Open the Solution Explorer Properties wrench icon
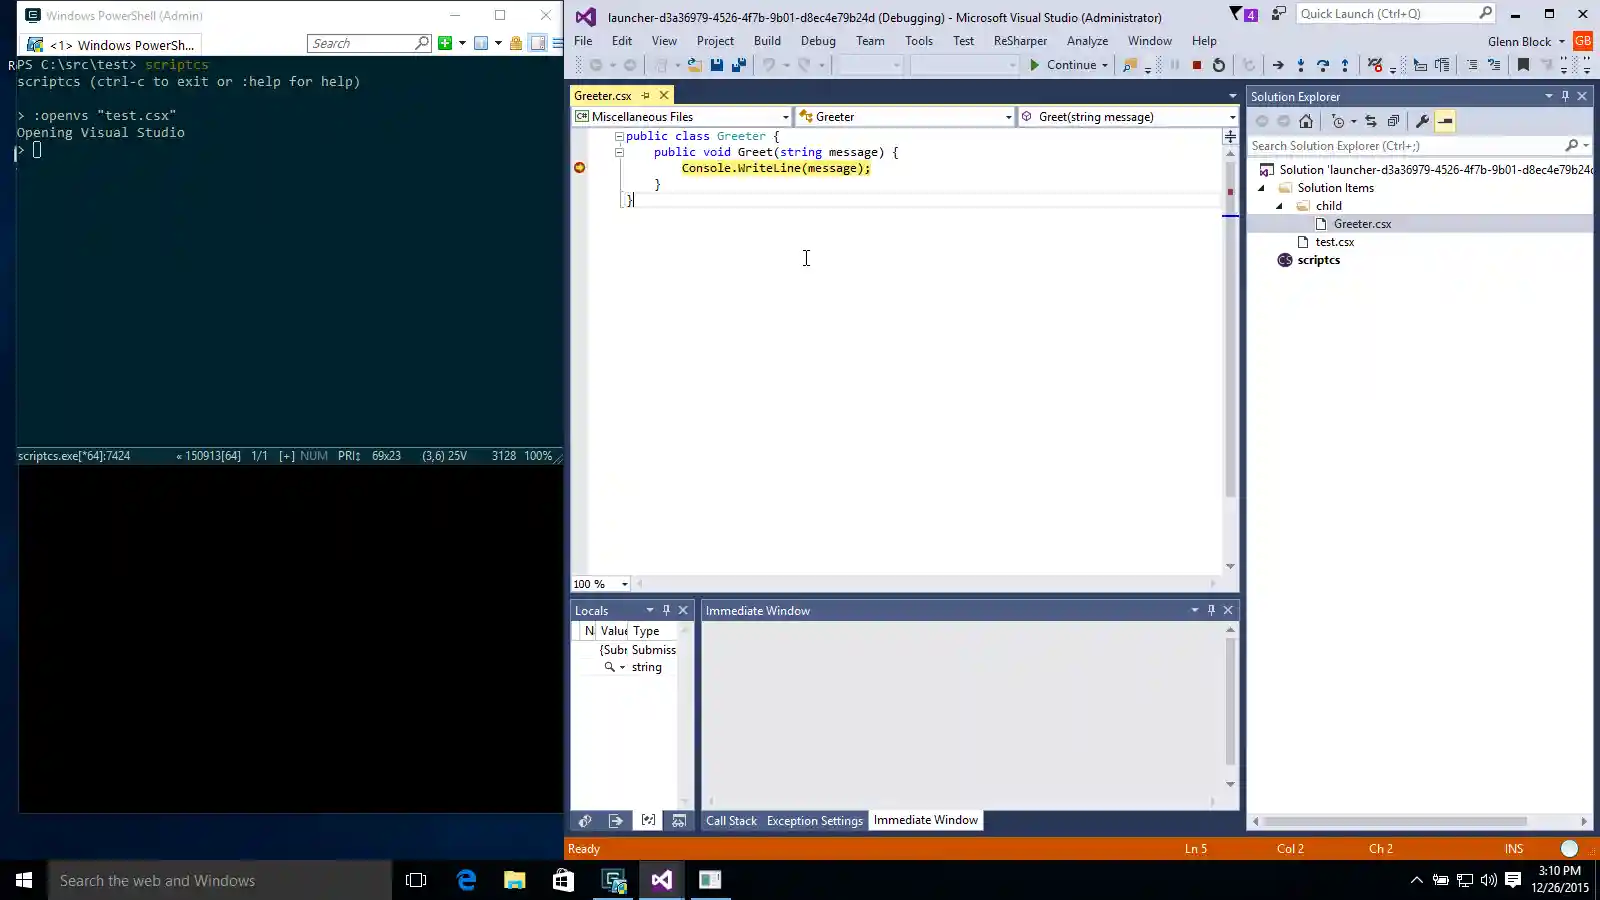 coord(1422,121)
